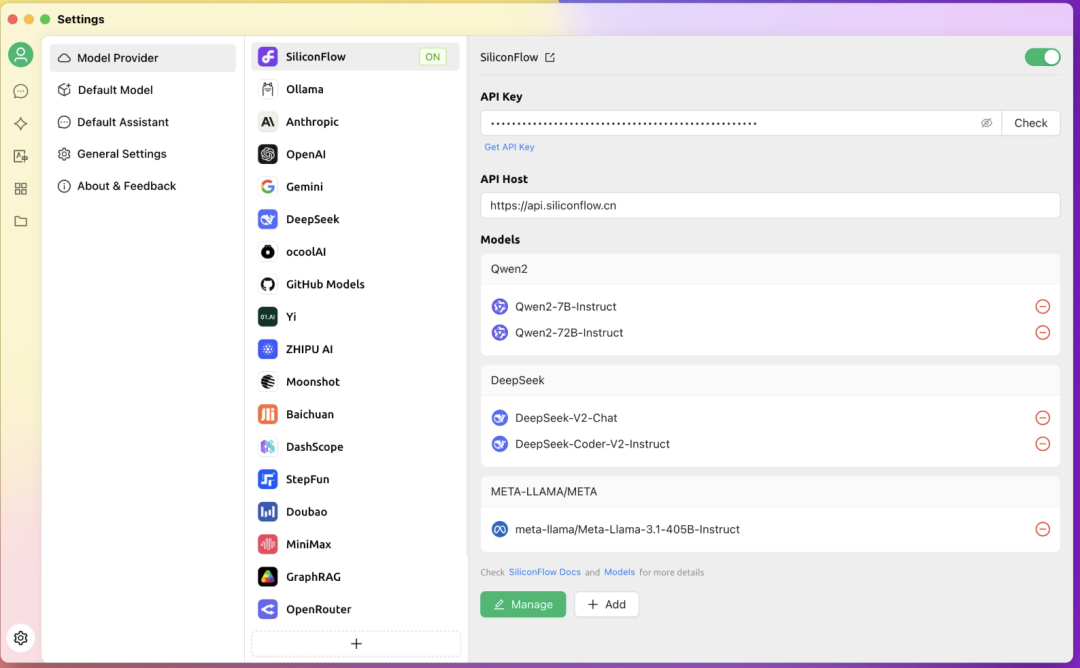Open the sparkle agents sidebar icon
1080x668 pixels.
pos(21,123)
